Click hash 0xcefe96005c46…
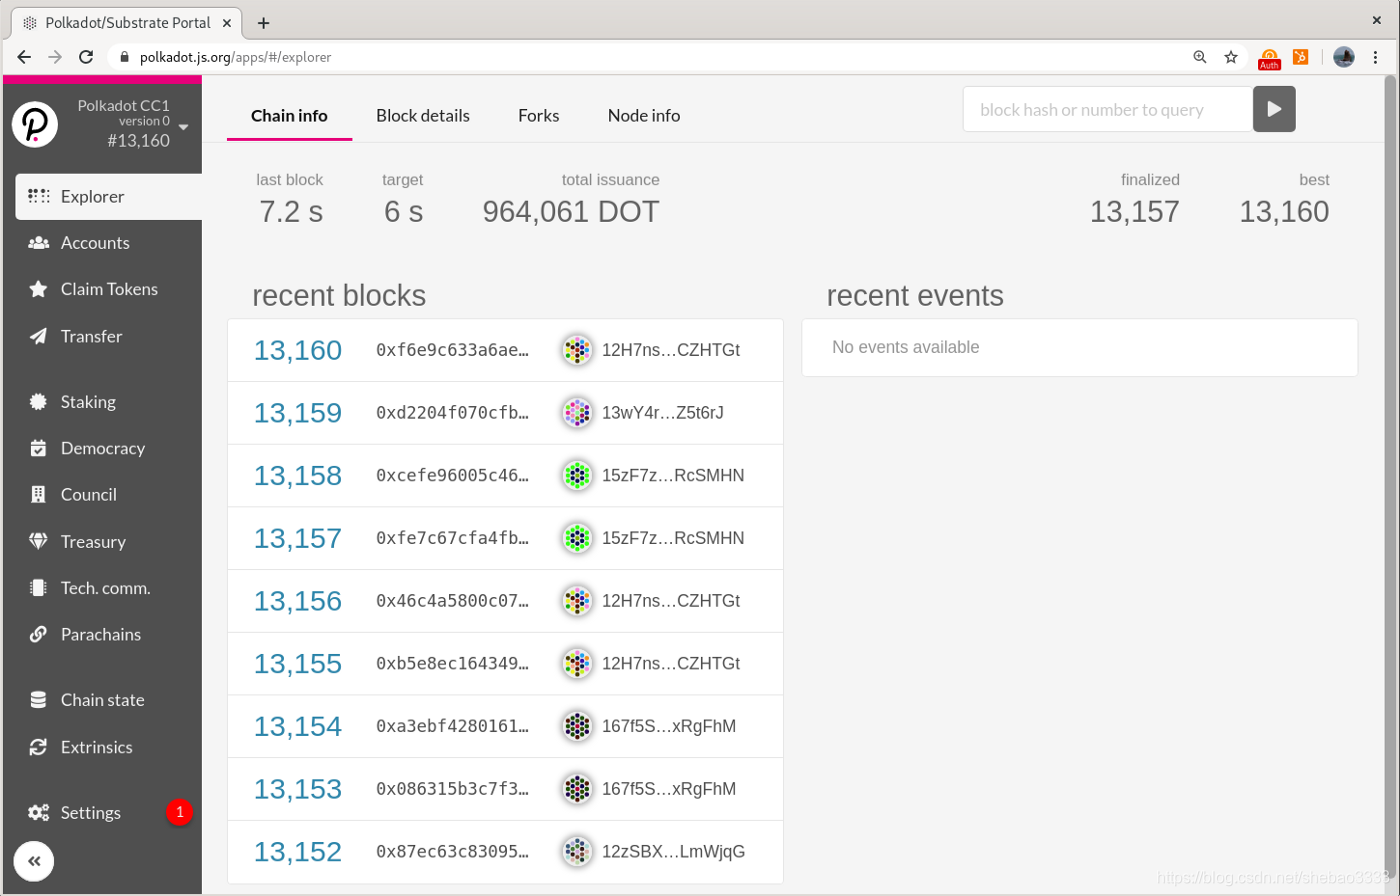This screenshot has height=896, width=1400. coord(453,475)
